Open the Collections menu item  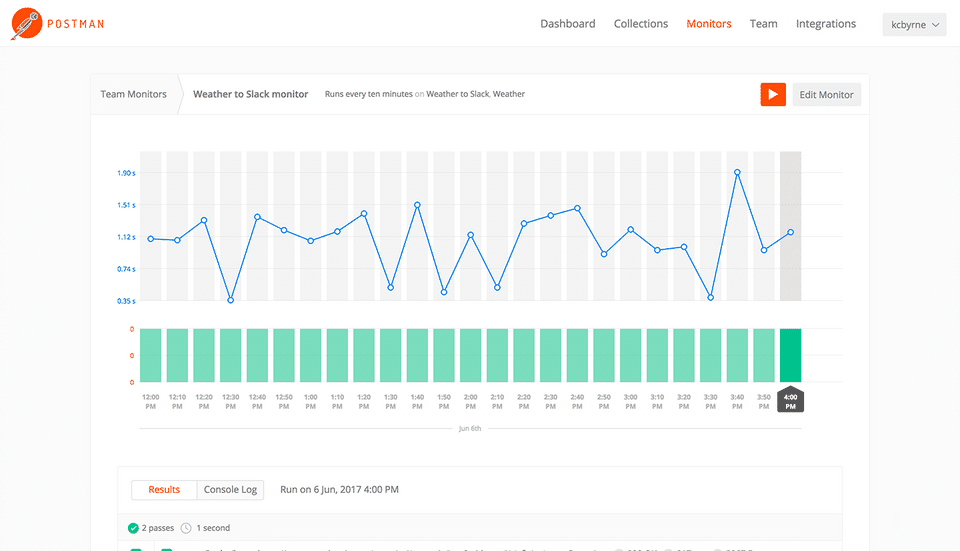point(641,24)
